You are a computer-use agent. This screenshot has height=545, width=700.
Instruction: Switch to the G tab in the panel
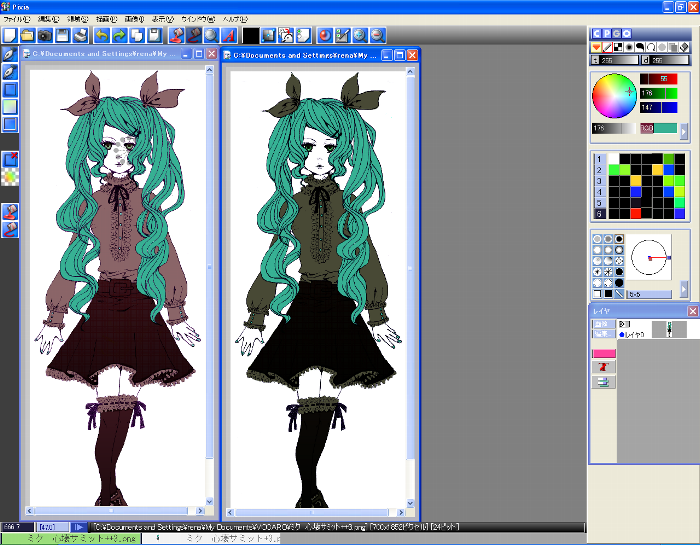(x=617, y=33)
